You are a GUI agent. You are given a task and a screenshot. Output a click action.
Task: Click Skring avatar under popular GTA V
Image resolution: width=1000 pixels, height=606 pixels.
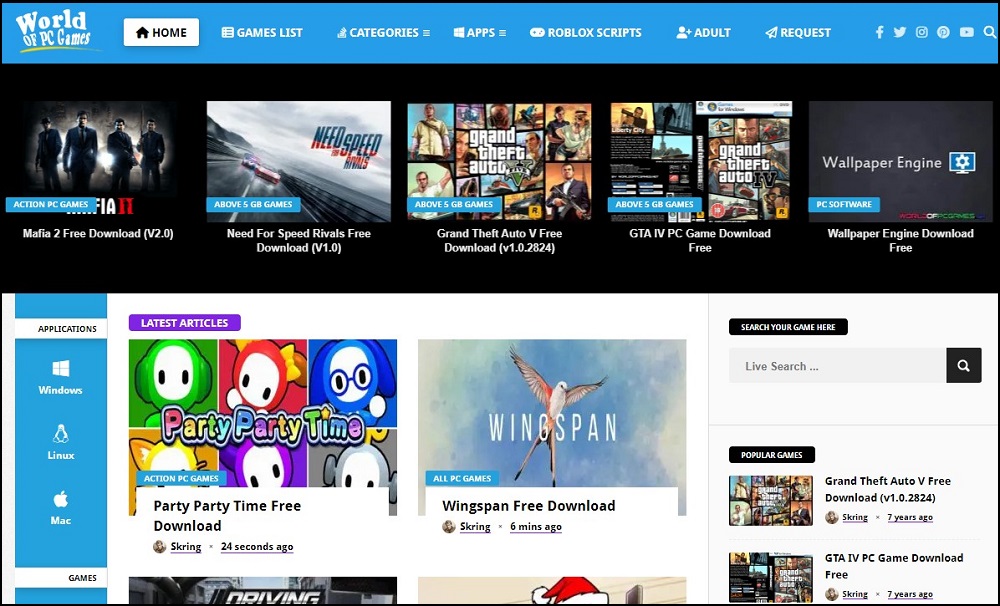point(832,517)
